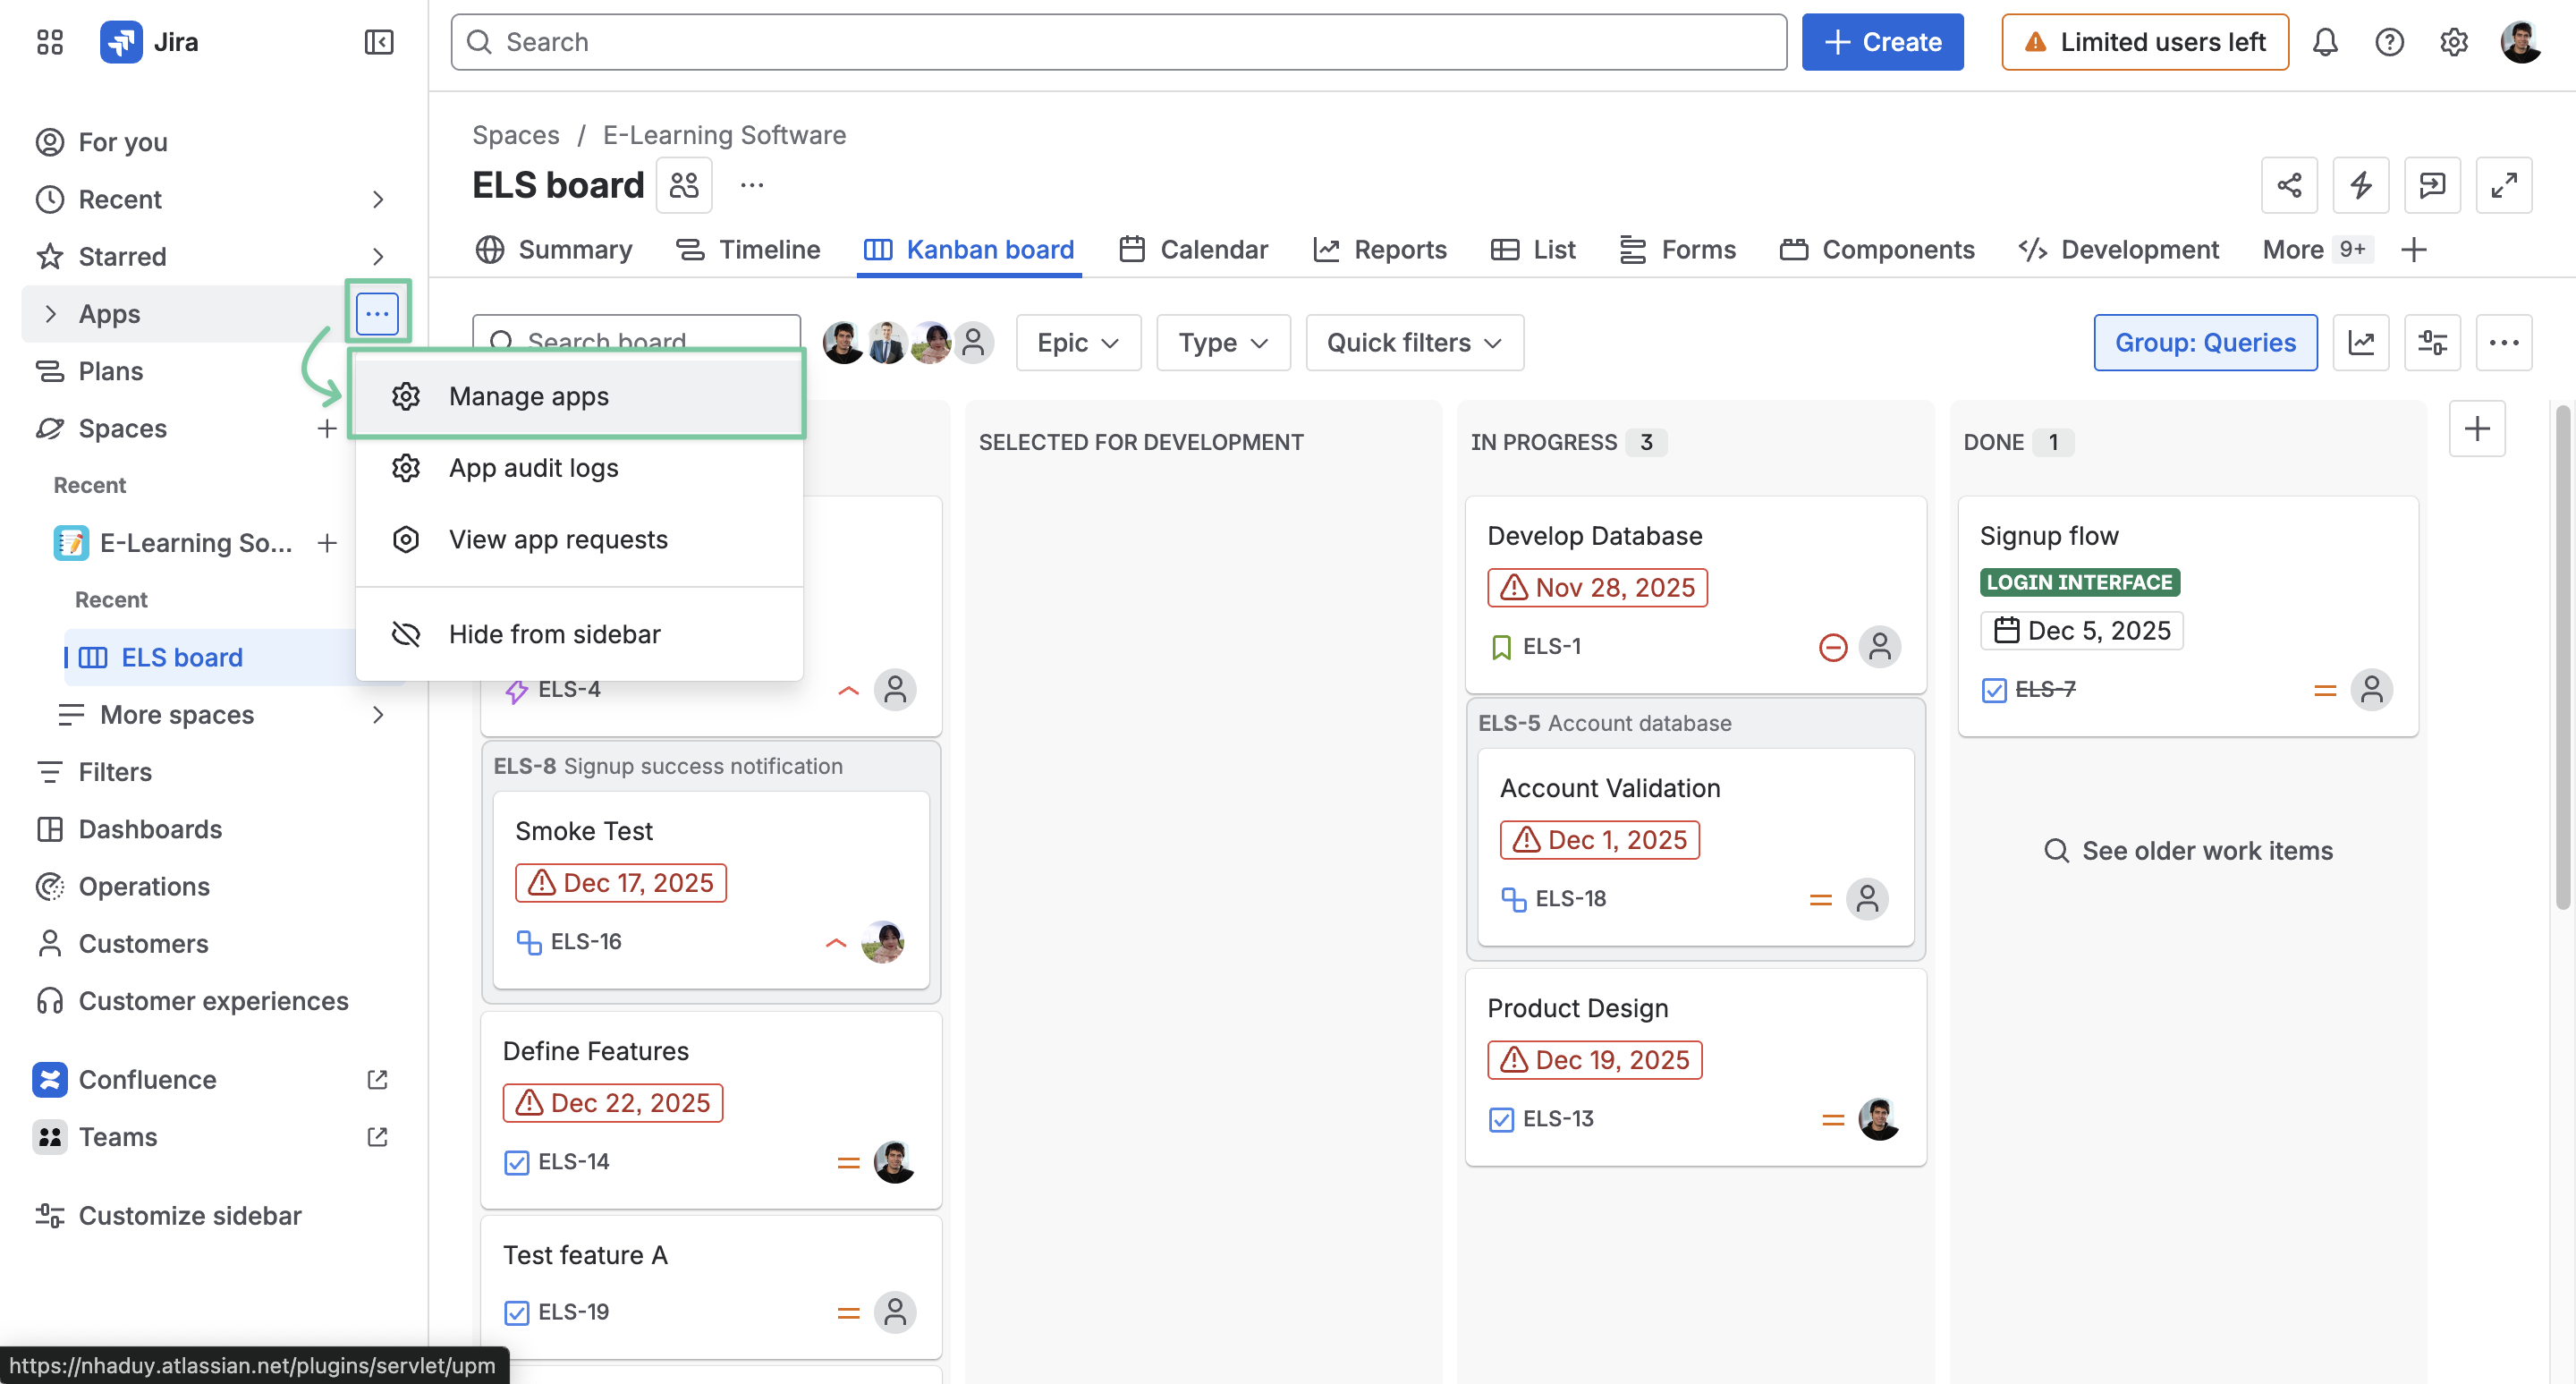The image size is (2576, 1384).
Task: Toggle the Group: Queries button
Action: click(x=2204, y=343)
